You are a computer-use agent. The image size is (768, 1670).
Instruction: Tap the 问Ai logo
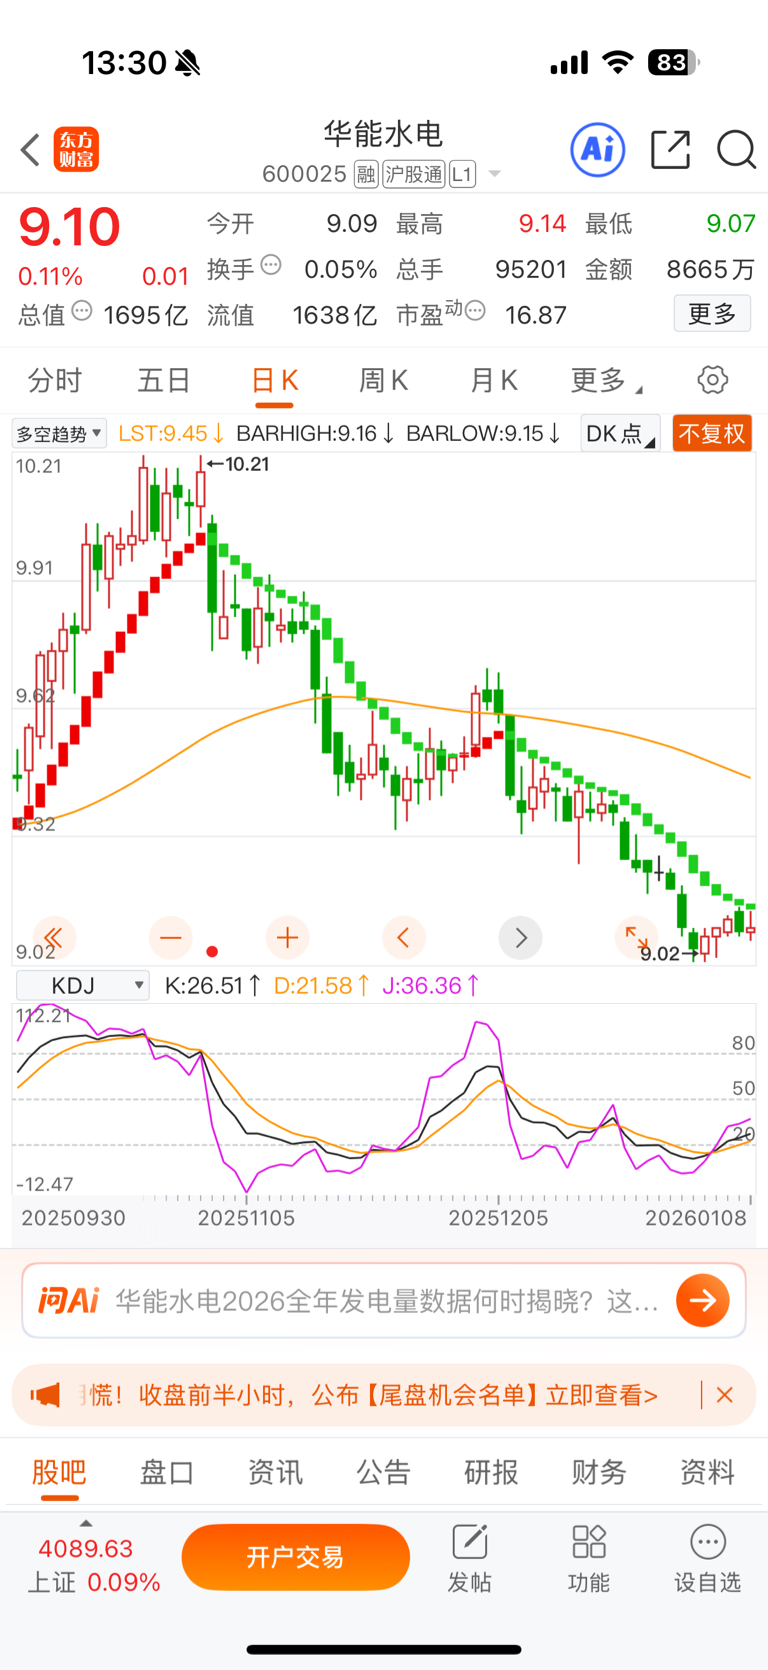pos(69,1300)
